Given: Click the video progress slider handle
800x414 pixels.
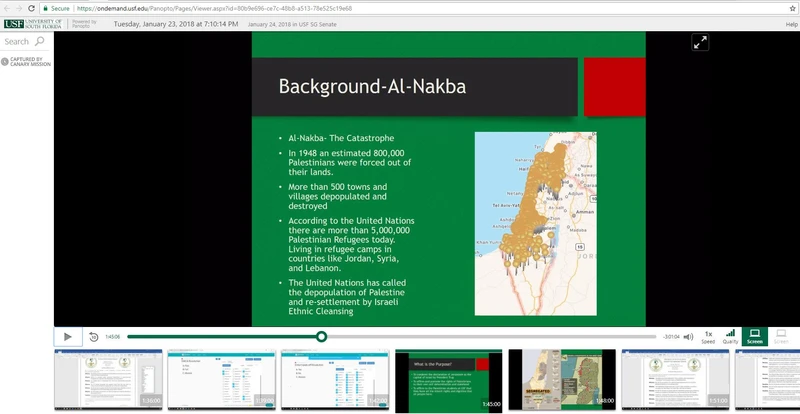Looking at the screenshot, I should 321,337.
